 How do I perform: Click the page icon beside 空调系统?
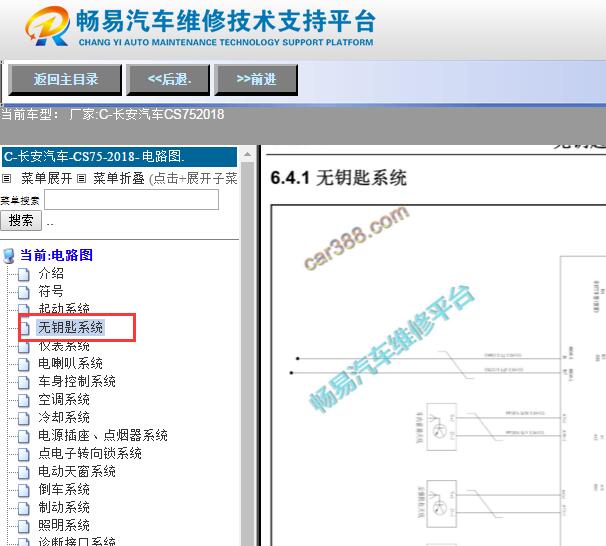click(24, 400)
